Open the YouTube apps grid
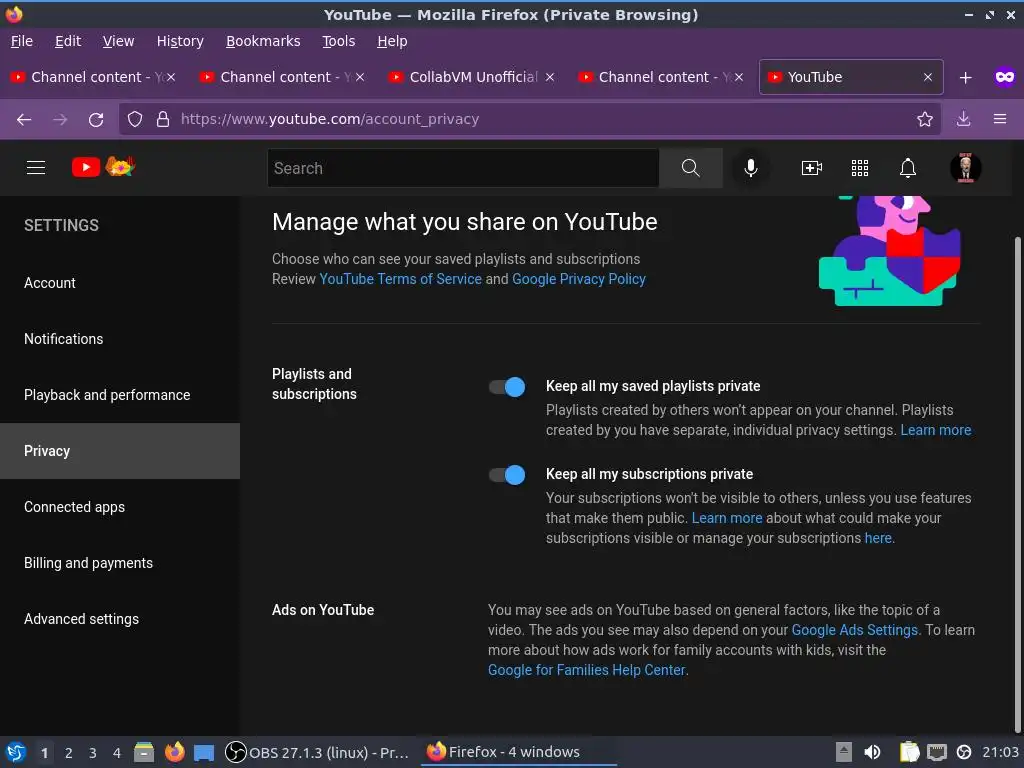 point(860,168)
